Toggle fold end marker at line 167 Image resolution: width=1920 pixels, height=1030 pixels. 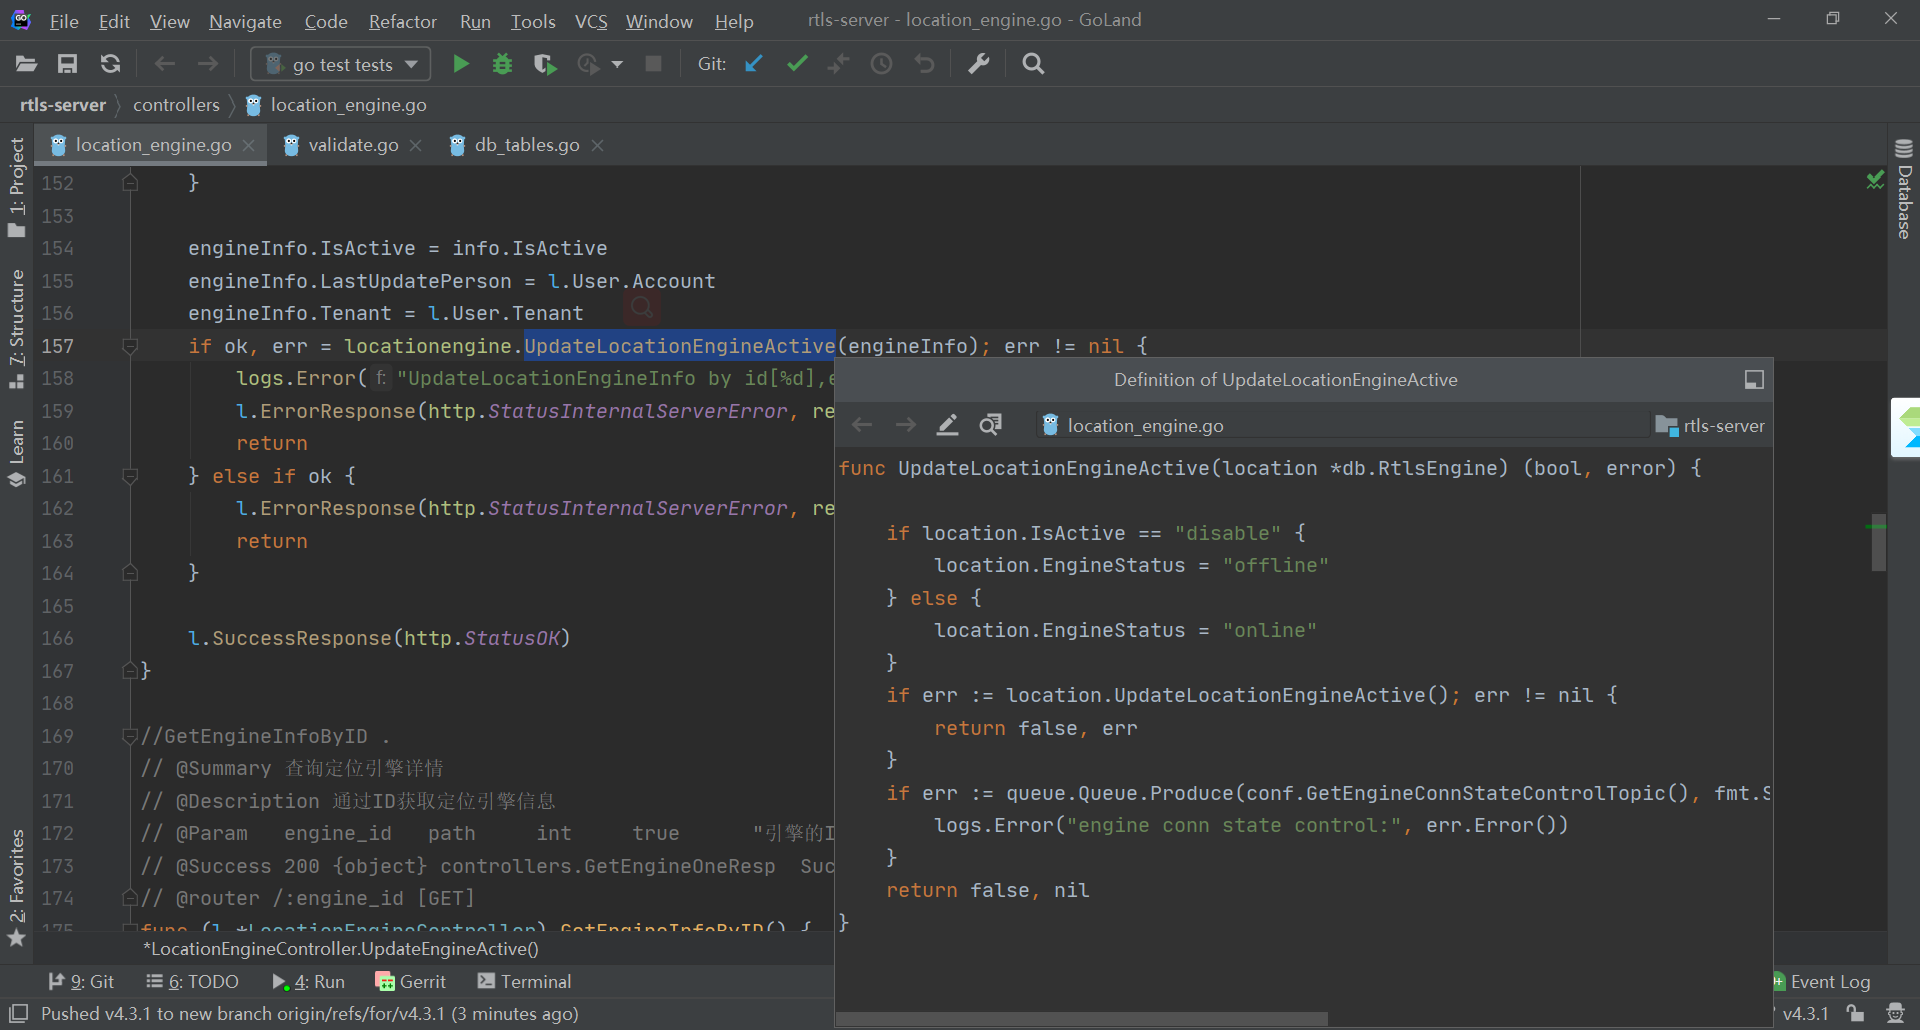pyautogui.click(x=130, y=671)
